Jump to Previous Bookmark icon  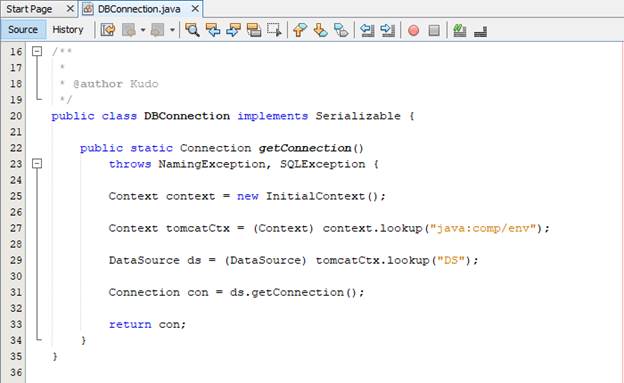300,30
